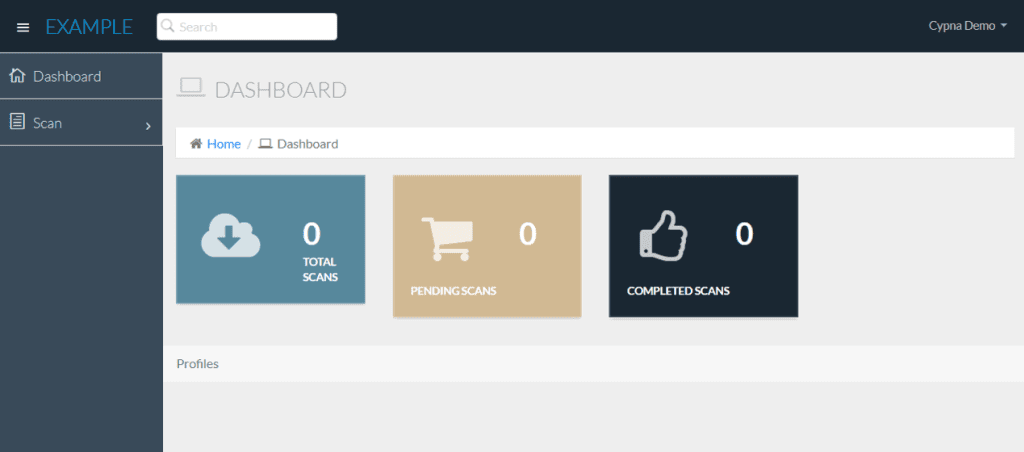Click the EXAMPLE brand logo
Screen dimensions: 1024x452
coord(89,27)
